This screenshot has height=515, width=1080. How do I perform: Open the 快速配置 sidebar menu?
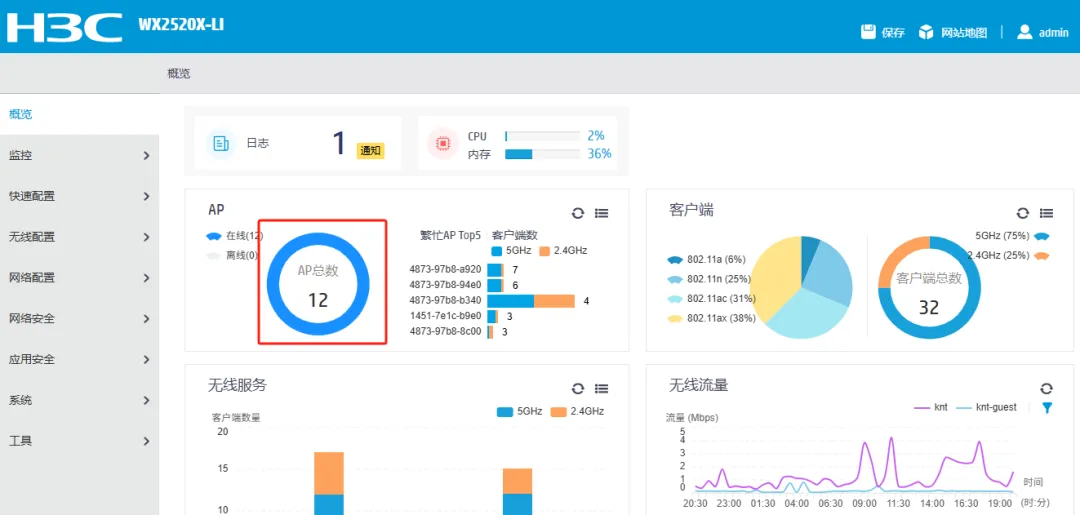point(79,196)
